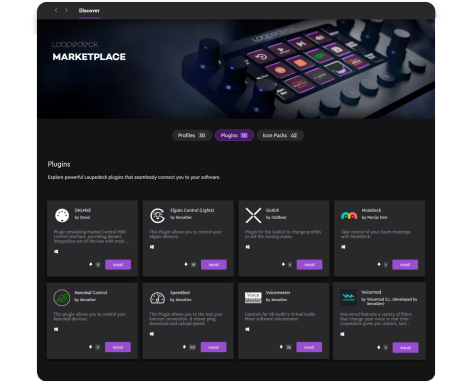Image resolution: width=470 pixels, height=383 pixels.
Task: Click the Elgato Control (Lights) title
Action: [192, 210]
